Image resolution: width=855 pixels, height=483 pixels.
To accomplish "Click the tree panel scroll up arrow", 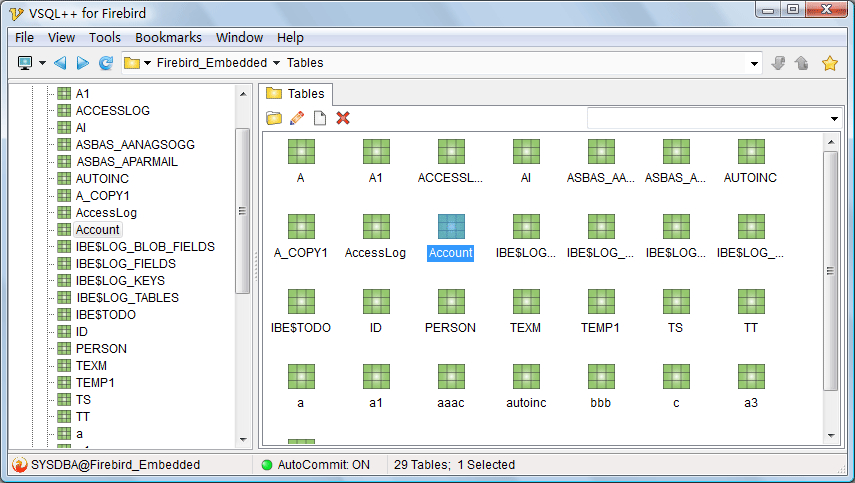I will [243, 94].
